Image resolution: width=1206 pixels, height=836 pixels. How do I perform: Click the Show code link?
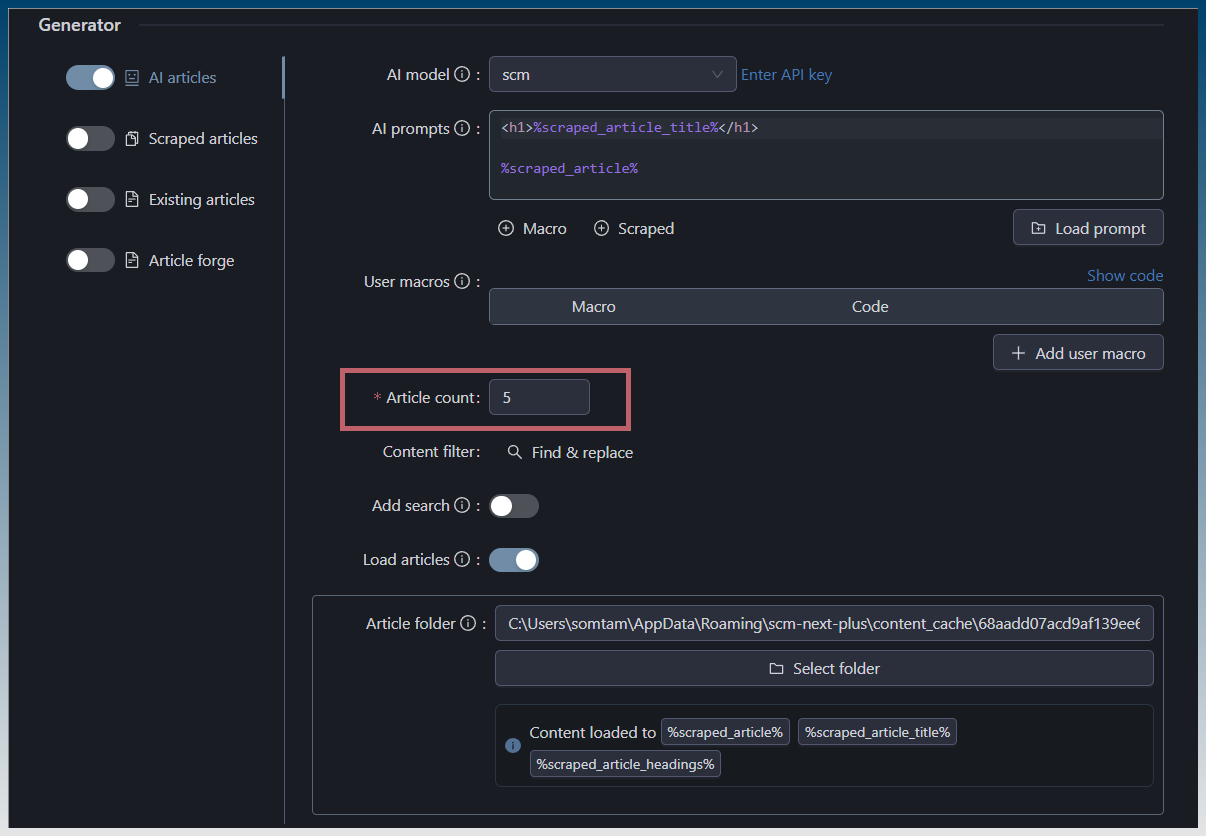[x=1125, y=276]
